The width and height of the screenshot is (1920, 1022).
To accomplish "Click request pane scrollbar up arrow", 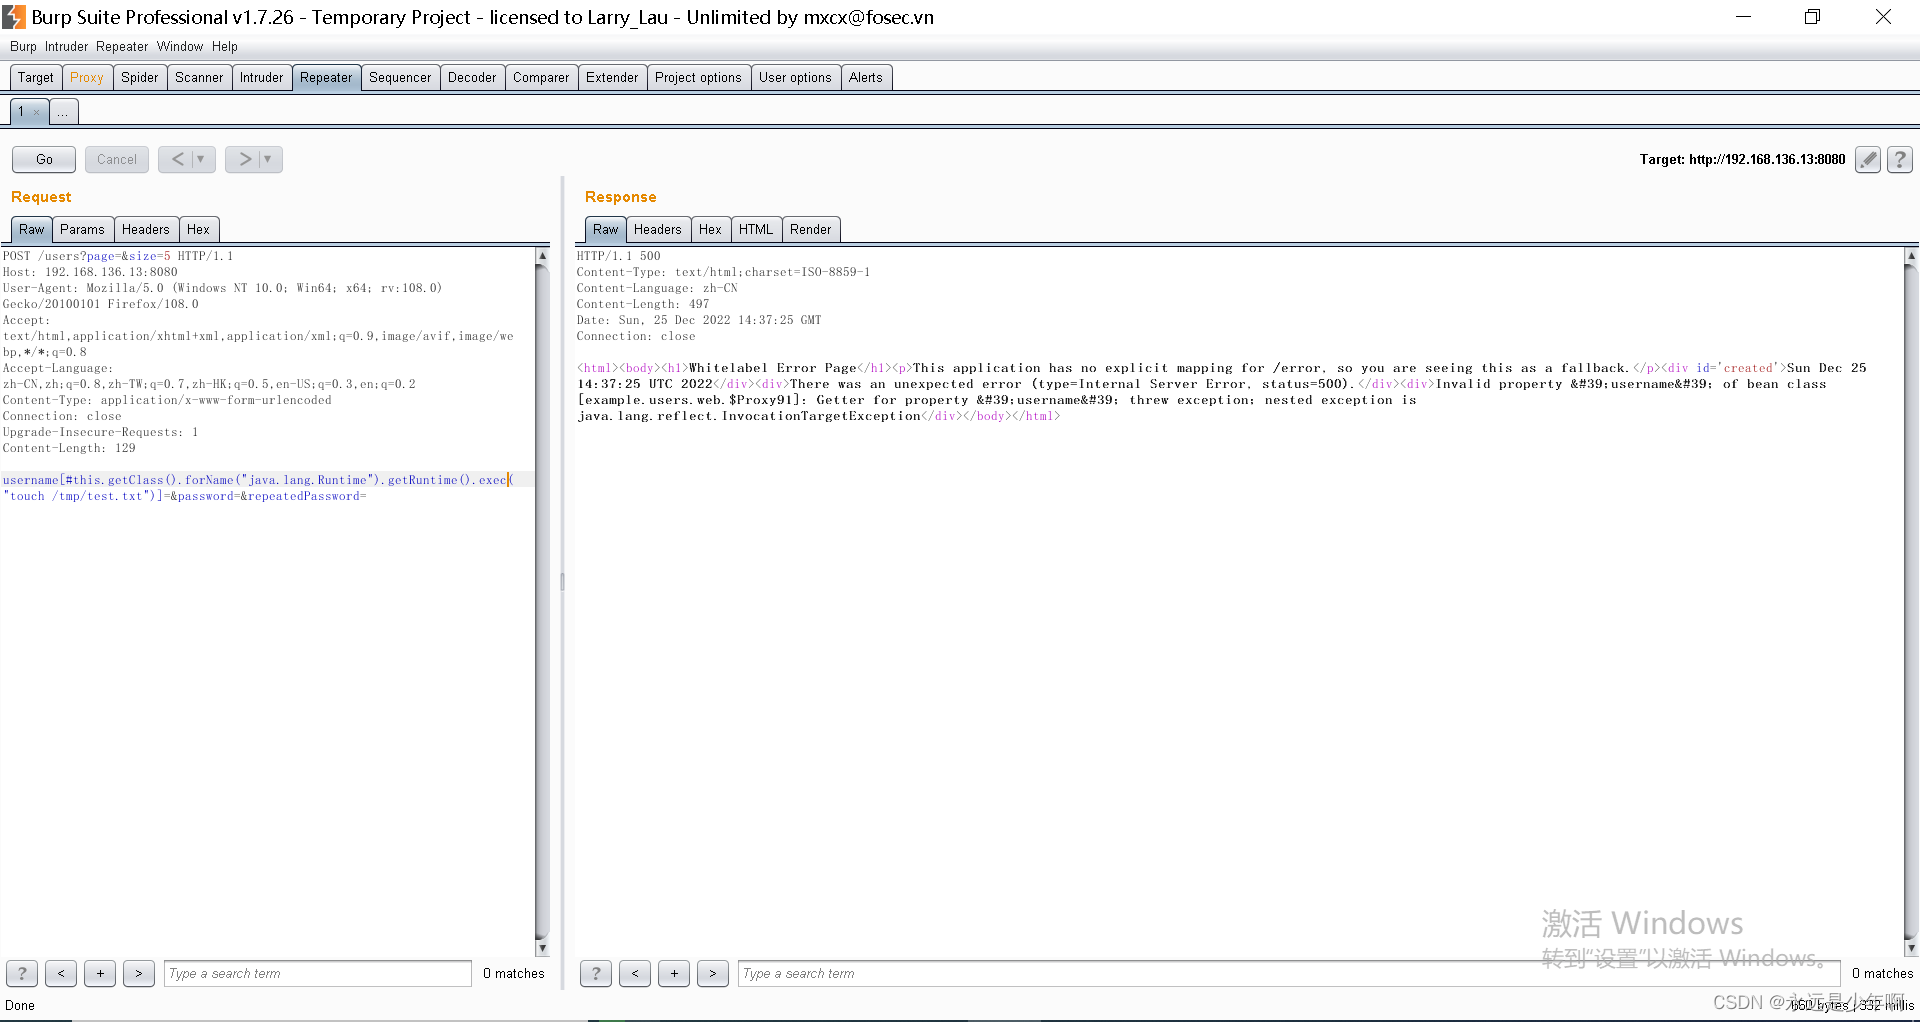I will [542, 256].
